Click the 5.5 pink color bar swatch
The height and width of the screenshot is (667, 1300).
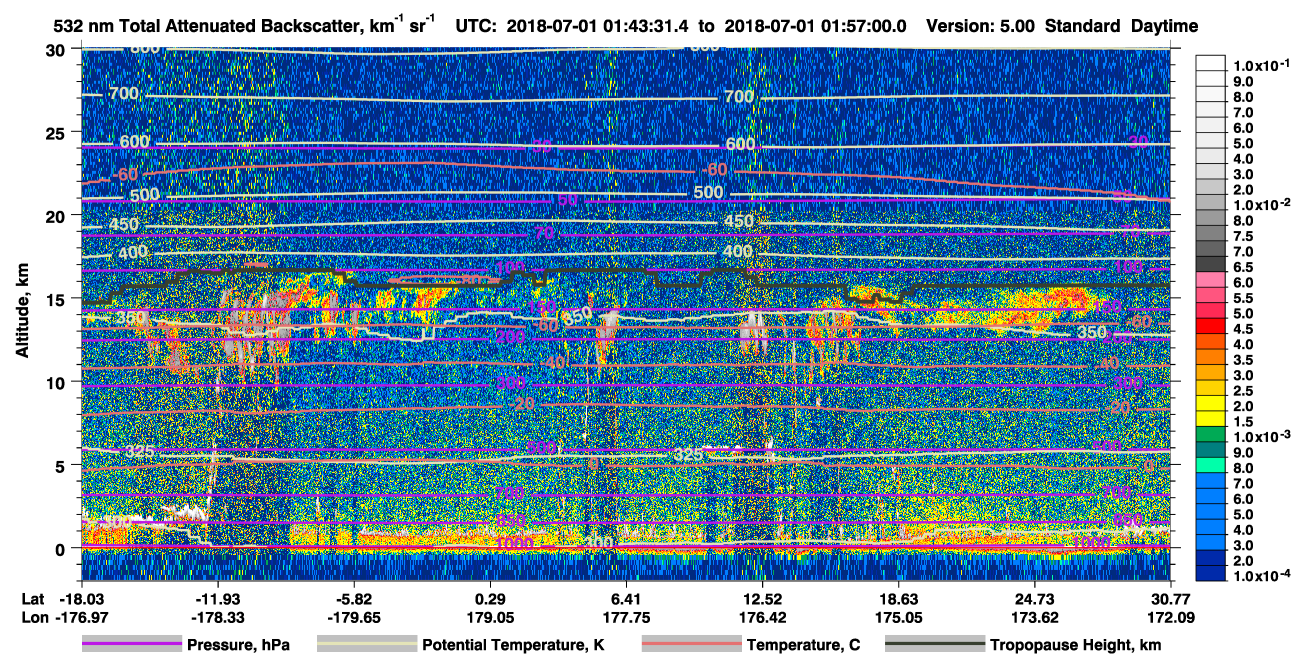[x=1210, y=297]
